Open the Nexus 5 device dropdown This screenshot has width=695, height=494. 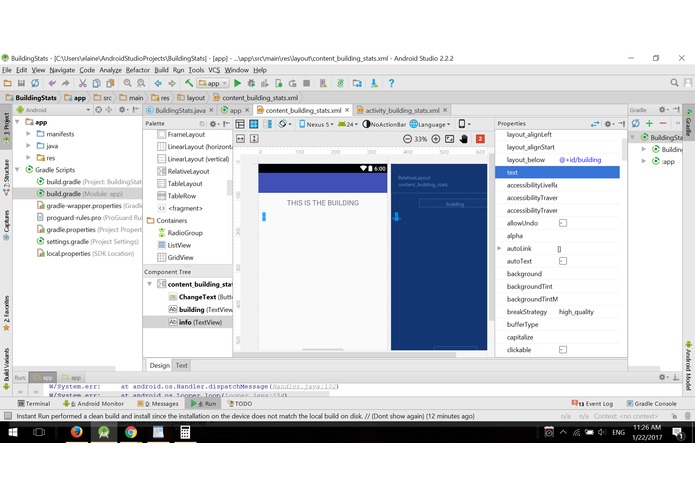pyautogui.click(x=316, y=124)
